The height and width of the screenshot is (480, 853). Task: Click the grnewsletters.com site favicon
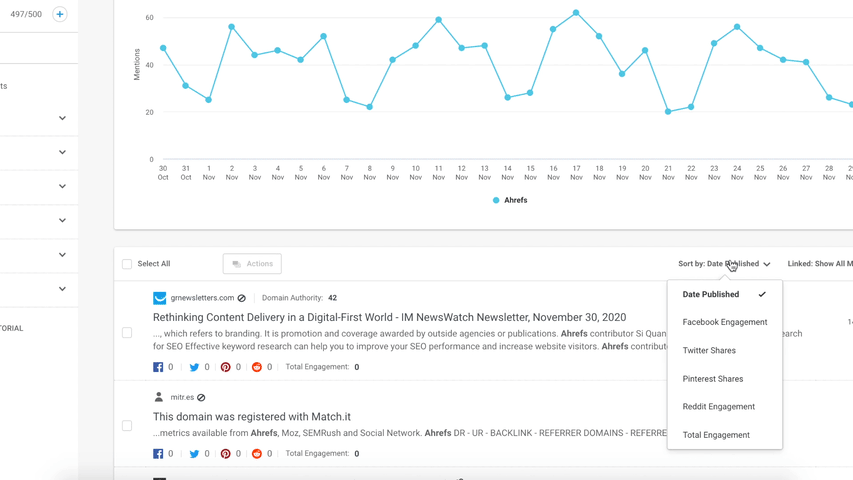point(159,298)
